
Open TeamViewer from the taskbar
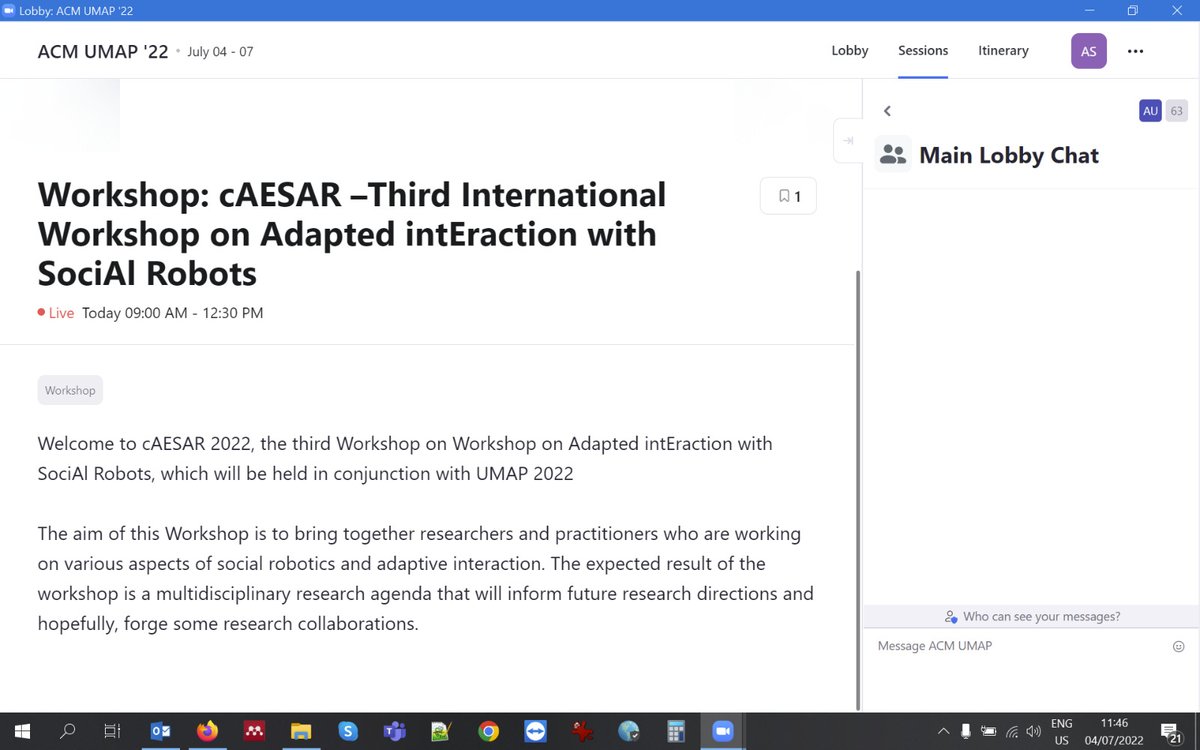[x=535, y=731]
